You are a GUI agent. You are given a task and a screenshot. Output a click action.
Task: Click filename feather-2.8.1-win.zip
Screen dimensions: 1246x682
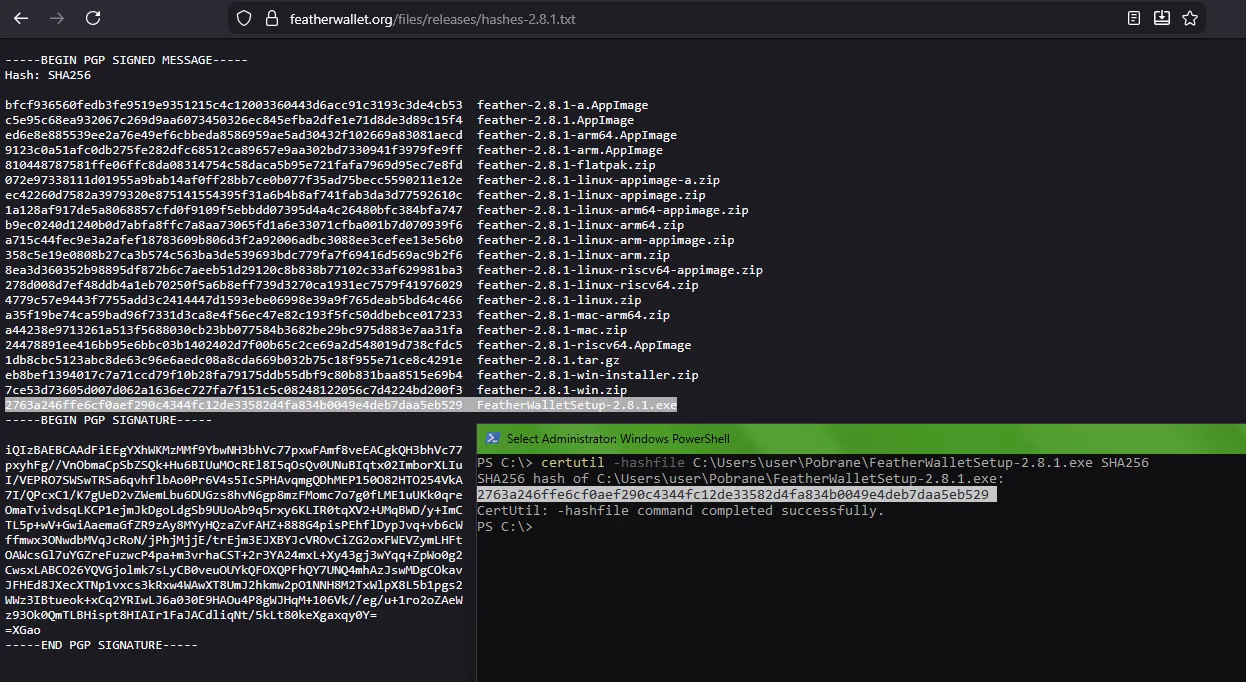pyautogui.click(x=552, y=390)
